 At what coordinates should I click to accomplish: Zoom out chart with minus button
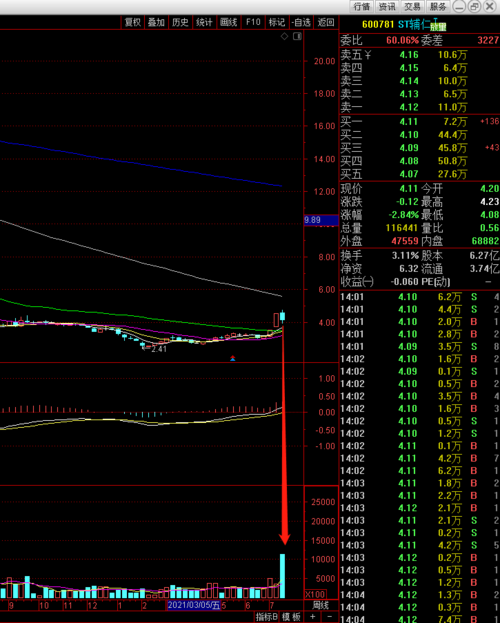329,617
